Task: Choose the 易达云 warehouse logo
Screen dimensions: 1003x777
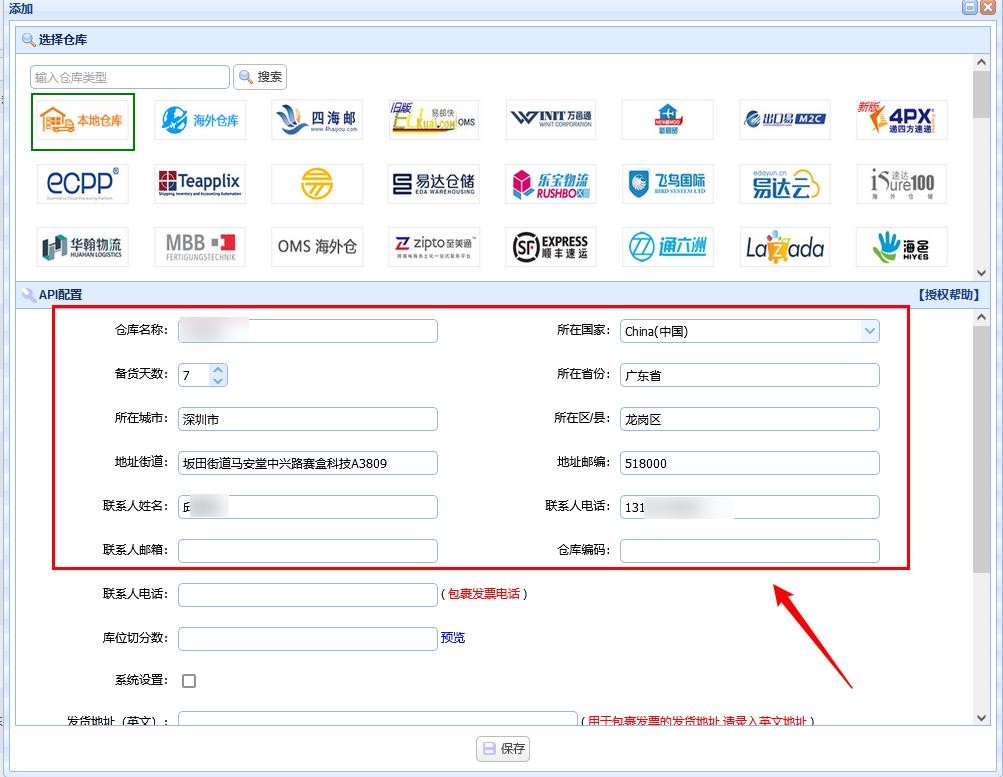Action: click(785, 184)
